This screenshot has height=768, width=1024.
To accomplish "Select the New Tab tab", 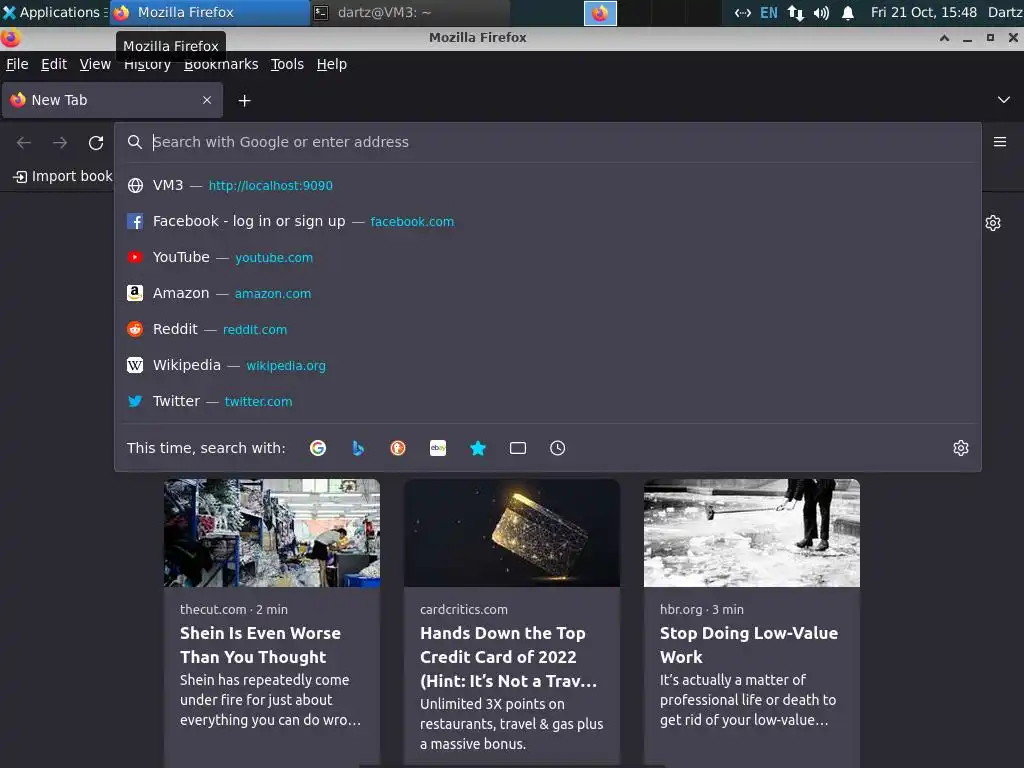I will point(112,100).
